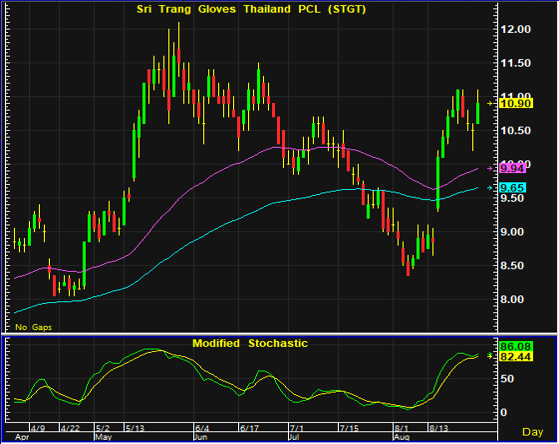The height and width of the screenshot is (444, 559).
Task: Click the Jun month label
Action: pos(201,437)
